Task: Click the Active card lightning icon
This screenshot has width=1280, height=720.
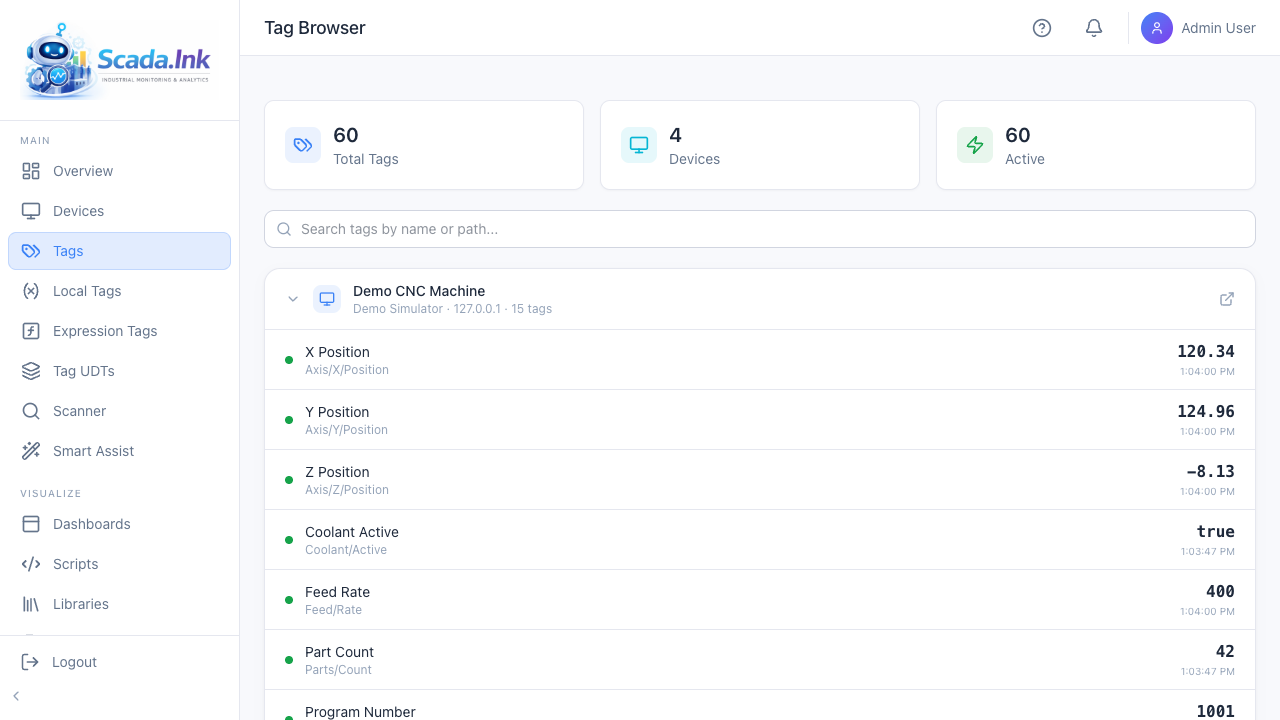Action: point(975,145)
